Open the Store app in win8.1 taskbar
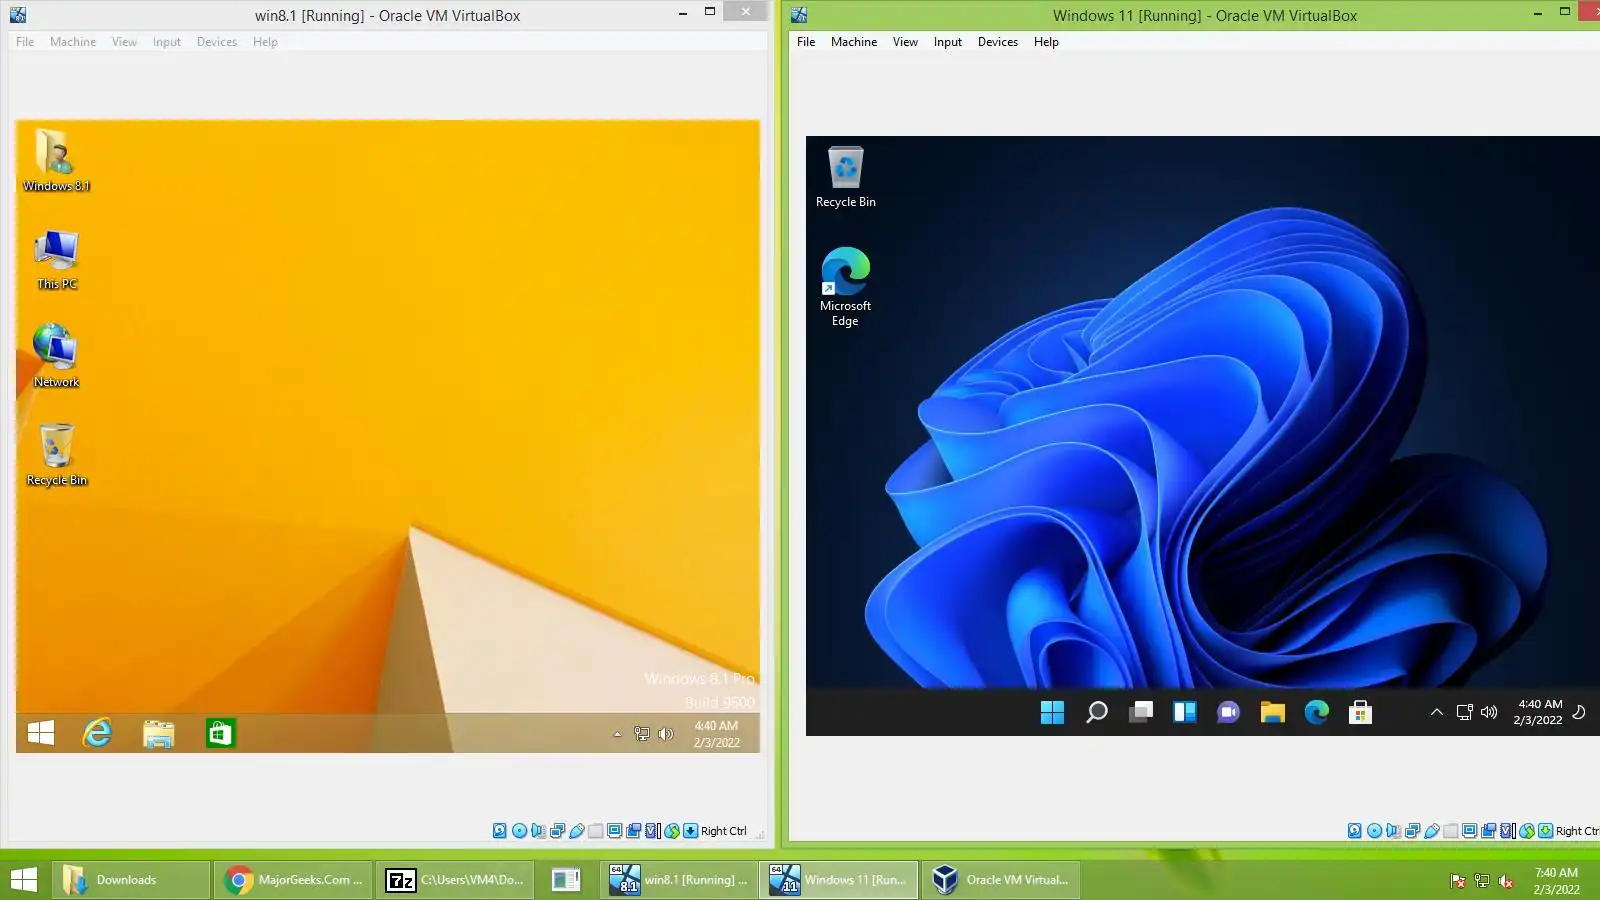 (220, 733)
